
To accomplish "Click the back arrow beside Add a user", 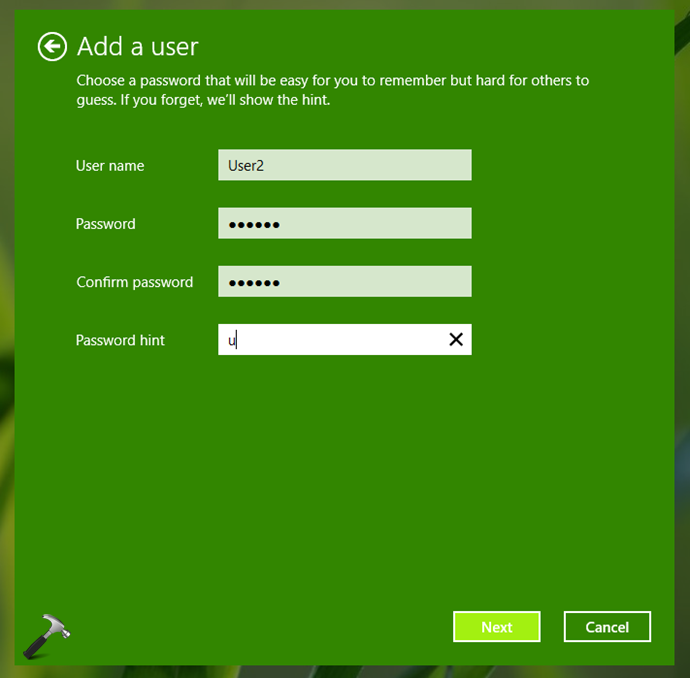I will (52, 46).
